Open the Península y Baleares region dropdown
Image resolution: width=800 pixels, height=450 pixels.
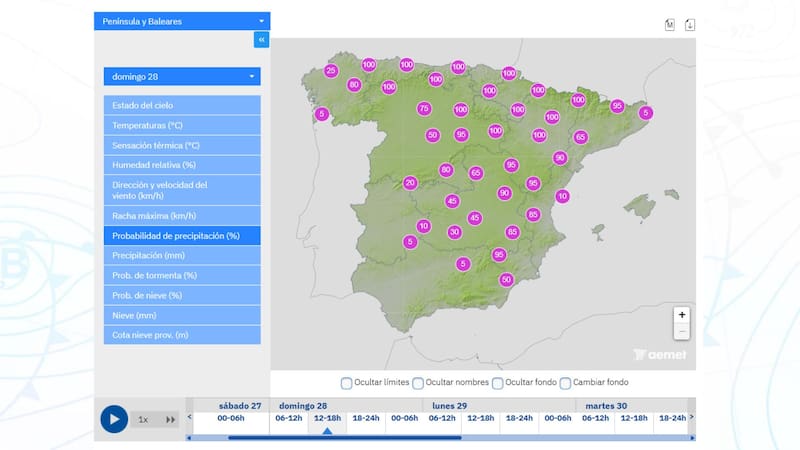pyautogui.click(x=182, y=21)
